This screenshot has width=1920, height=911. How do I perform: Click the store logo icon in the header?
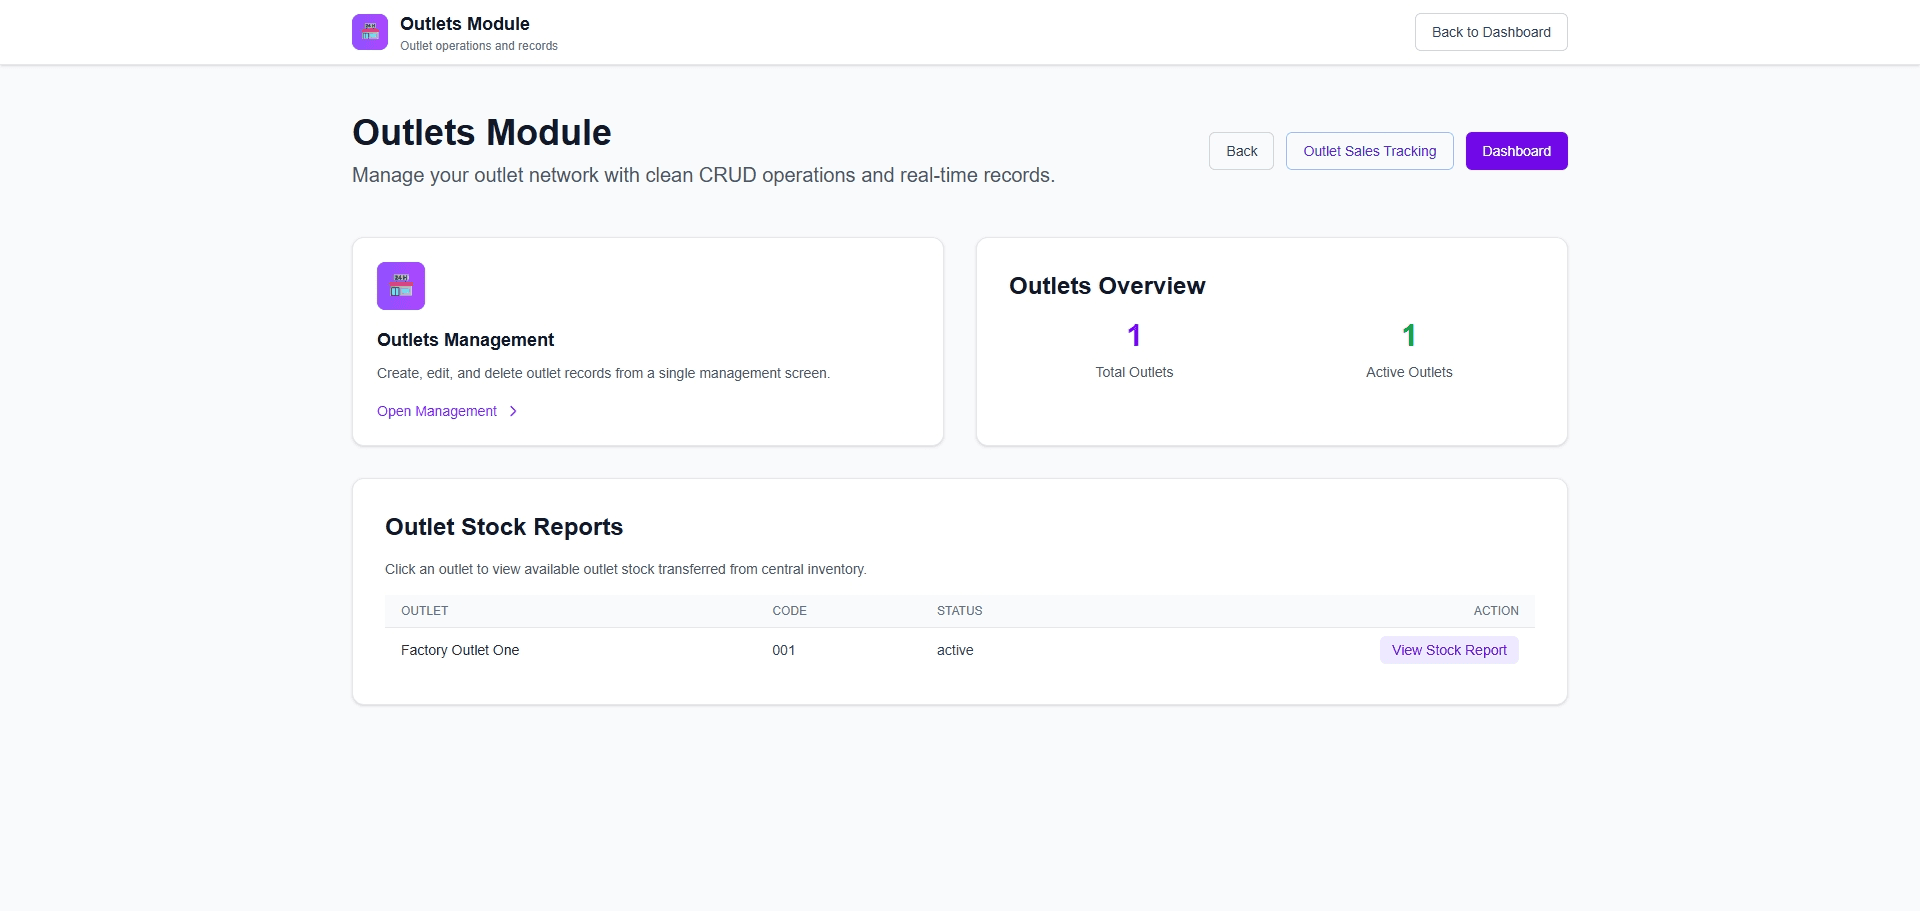pyautogui.click(x=369, y=32)
